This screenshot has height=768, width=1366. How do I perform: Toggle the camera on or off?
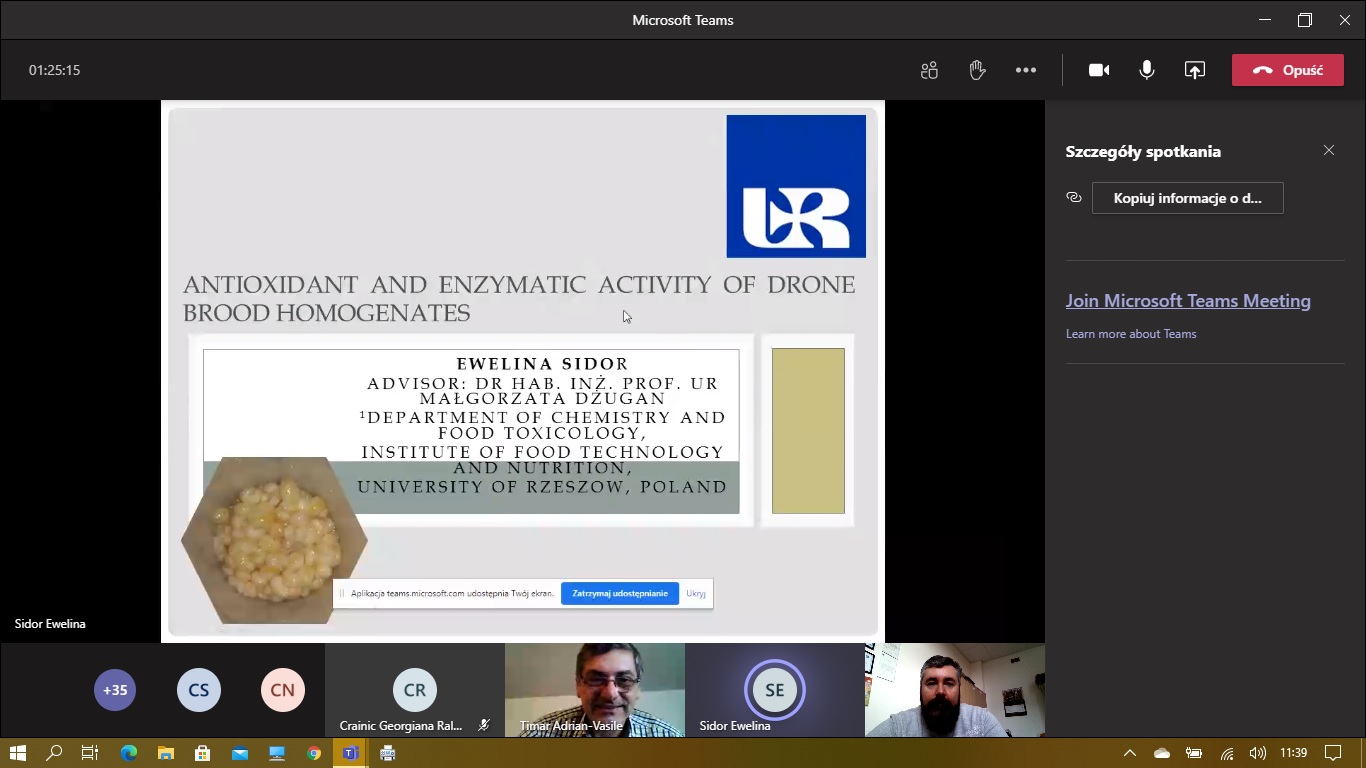pyautogui.click(x=1099, y=70)
